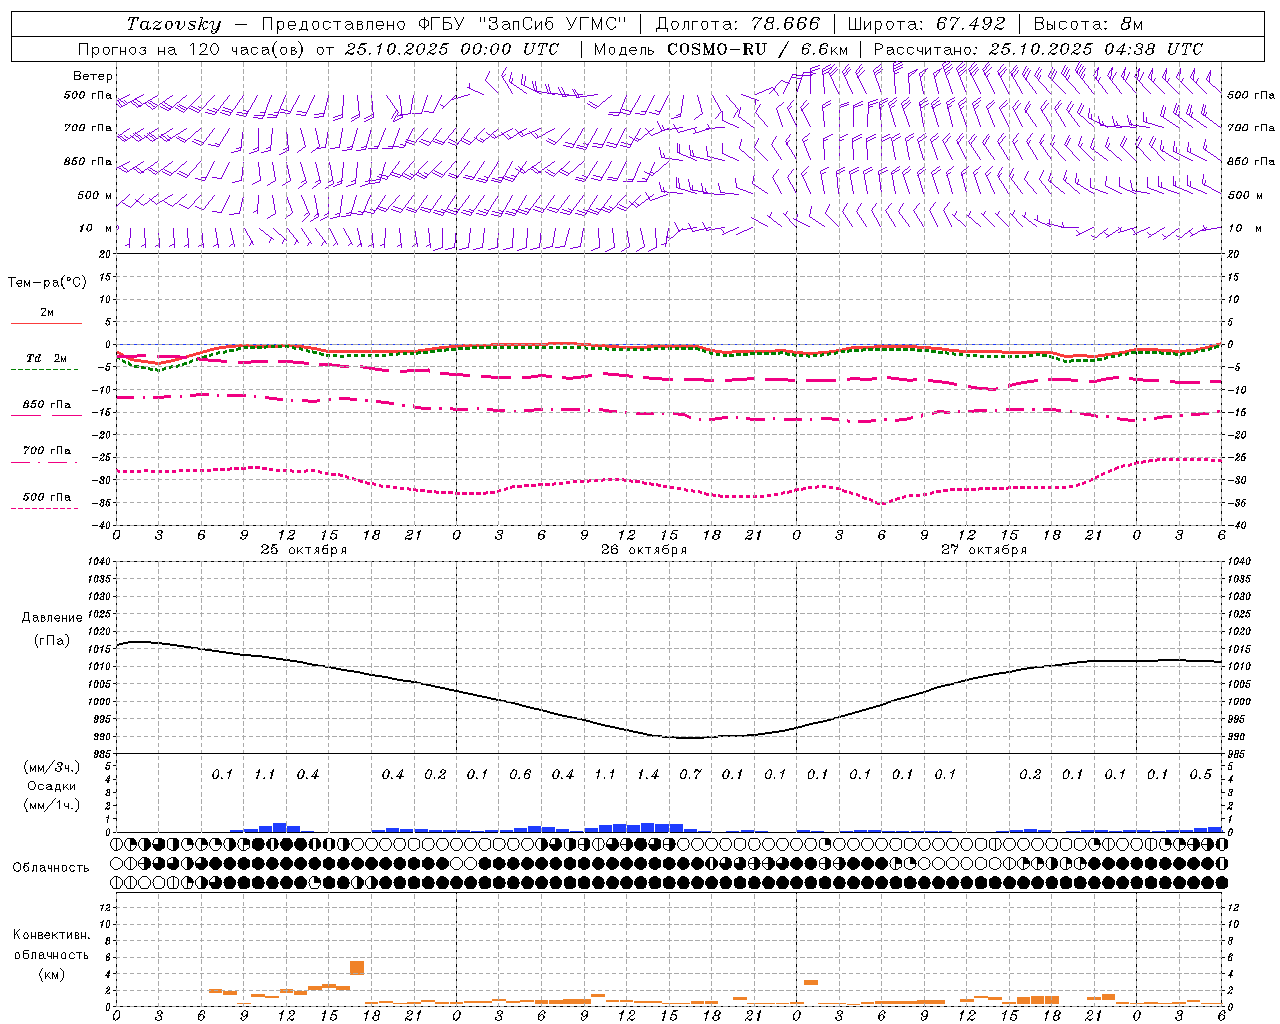Viewport: 1280px width, 1024px height.
Task: Click the "Долгота: 78.666" value
Action: coord(738,24)
